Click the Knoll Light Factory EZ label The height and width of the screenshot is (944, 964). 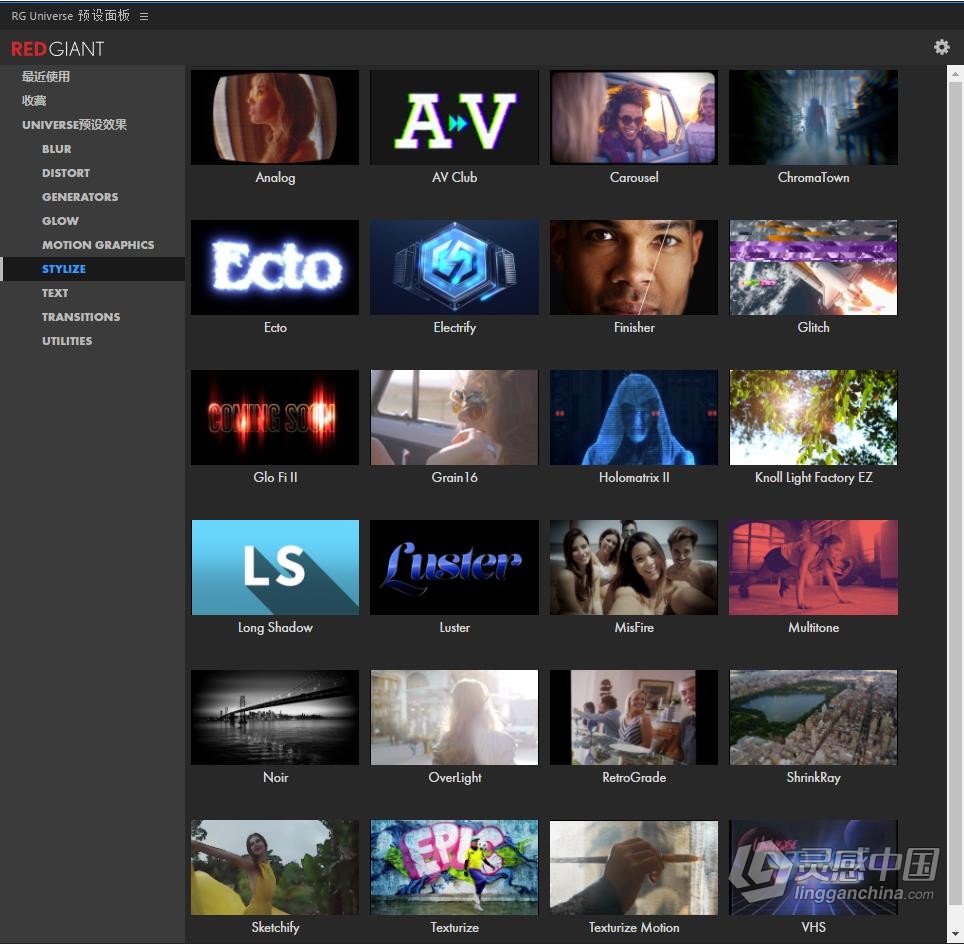(813, 478)
